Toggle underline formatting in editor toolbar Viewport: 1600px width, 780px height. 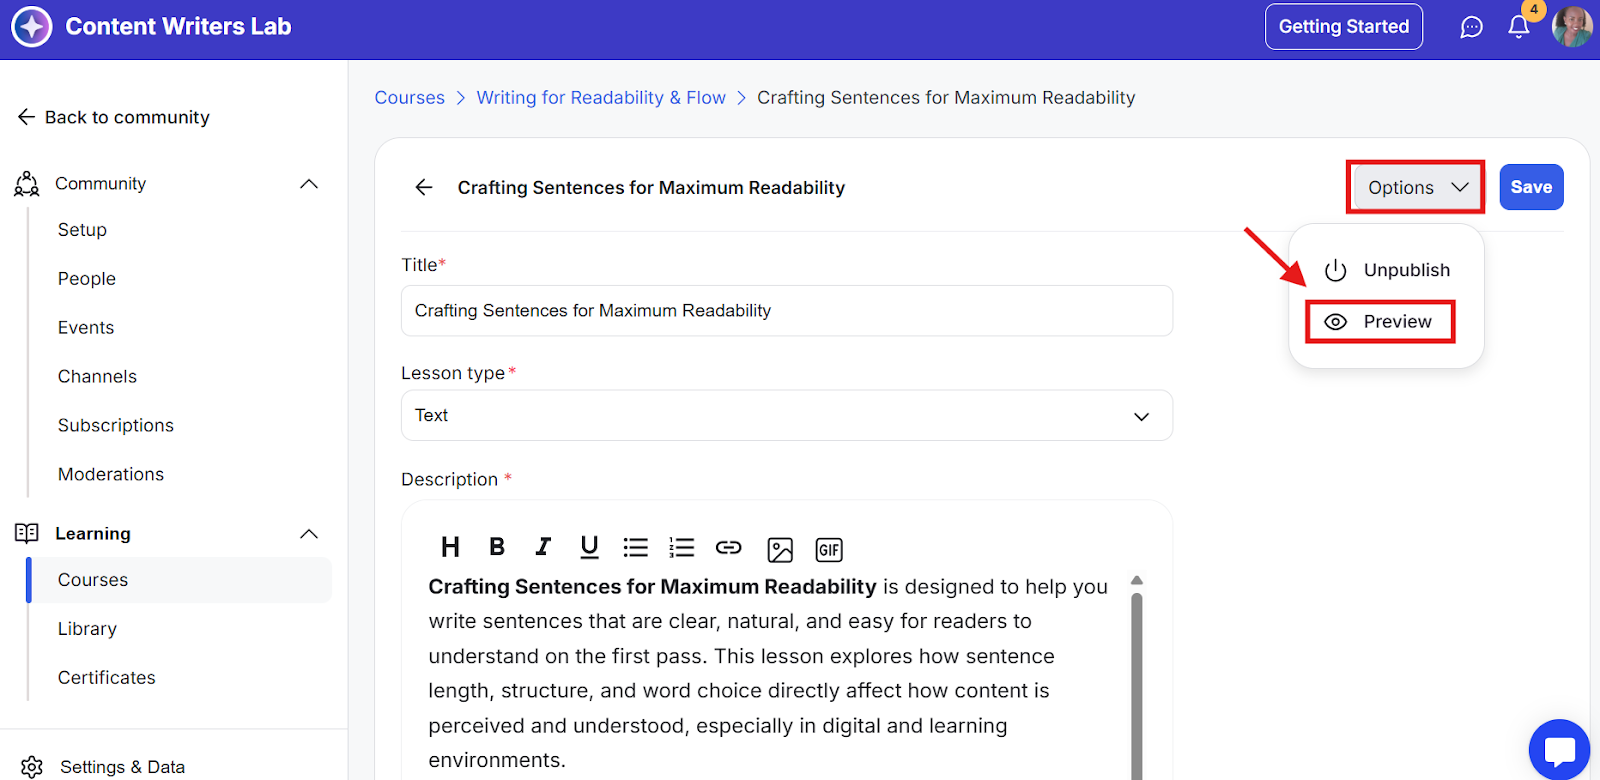click(589, 547)
